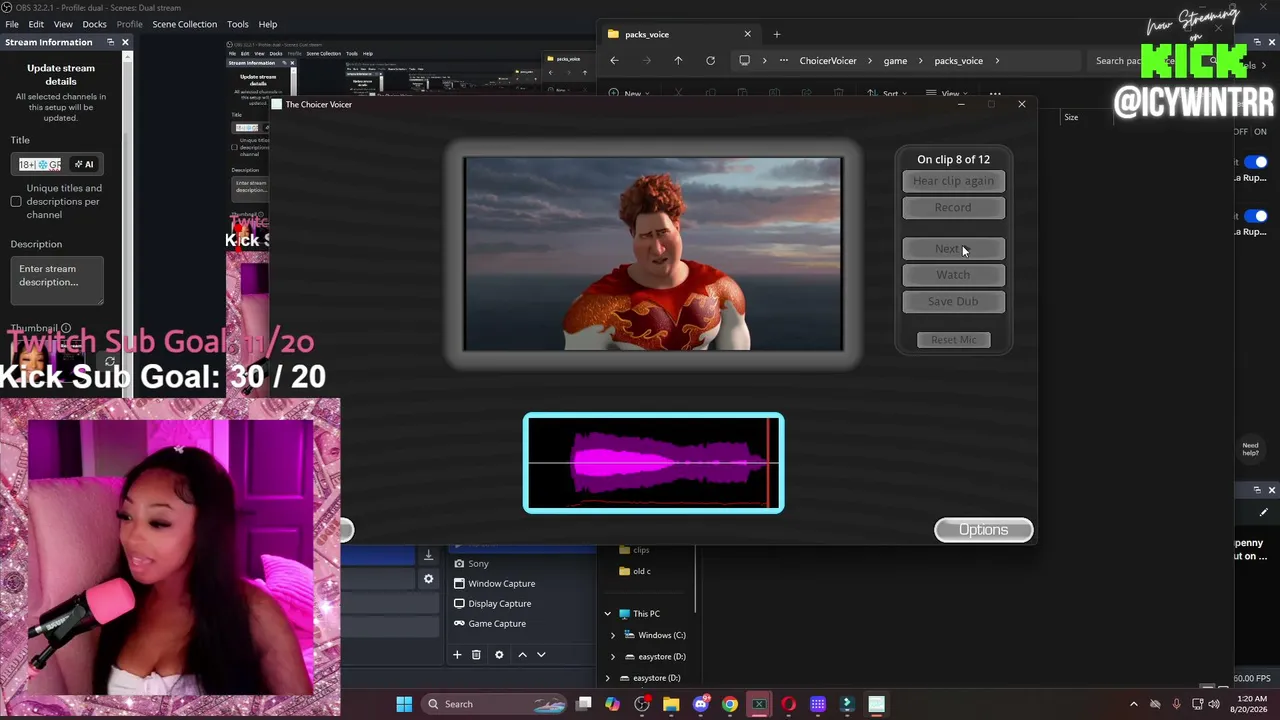Click the Record button in Choicer Voicer
1280x720 pixels.
[953, 207]
